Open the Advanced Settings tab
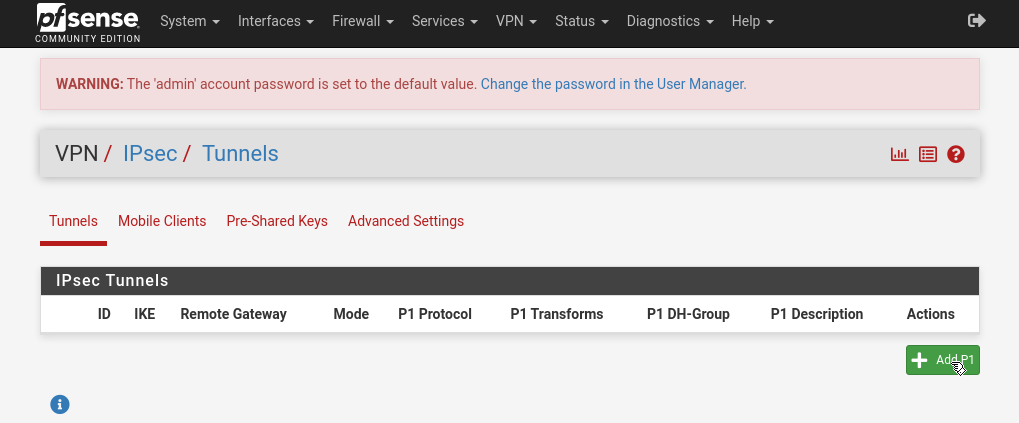The width and height of the screenshot is (1019, 423). [406, 221]
